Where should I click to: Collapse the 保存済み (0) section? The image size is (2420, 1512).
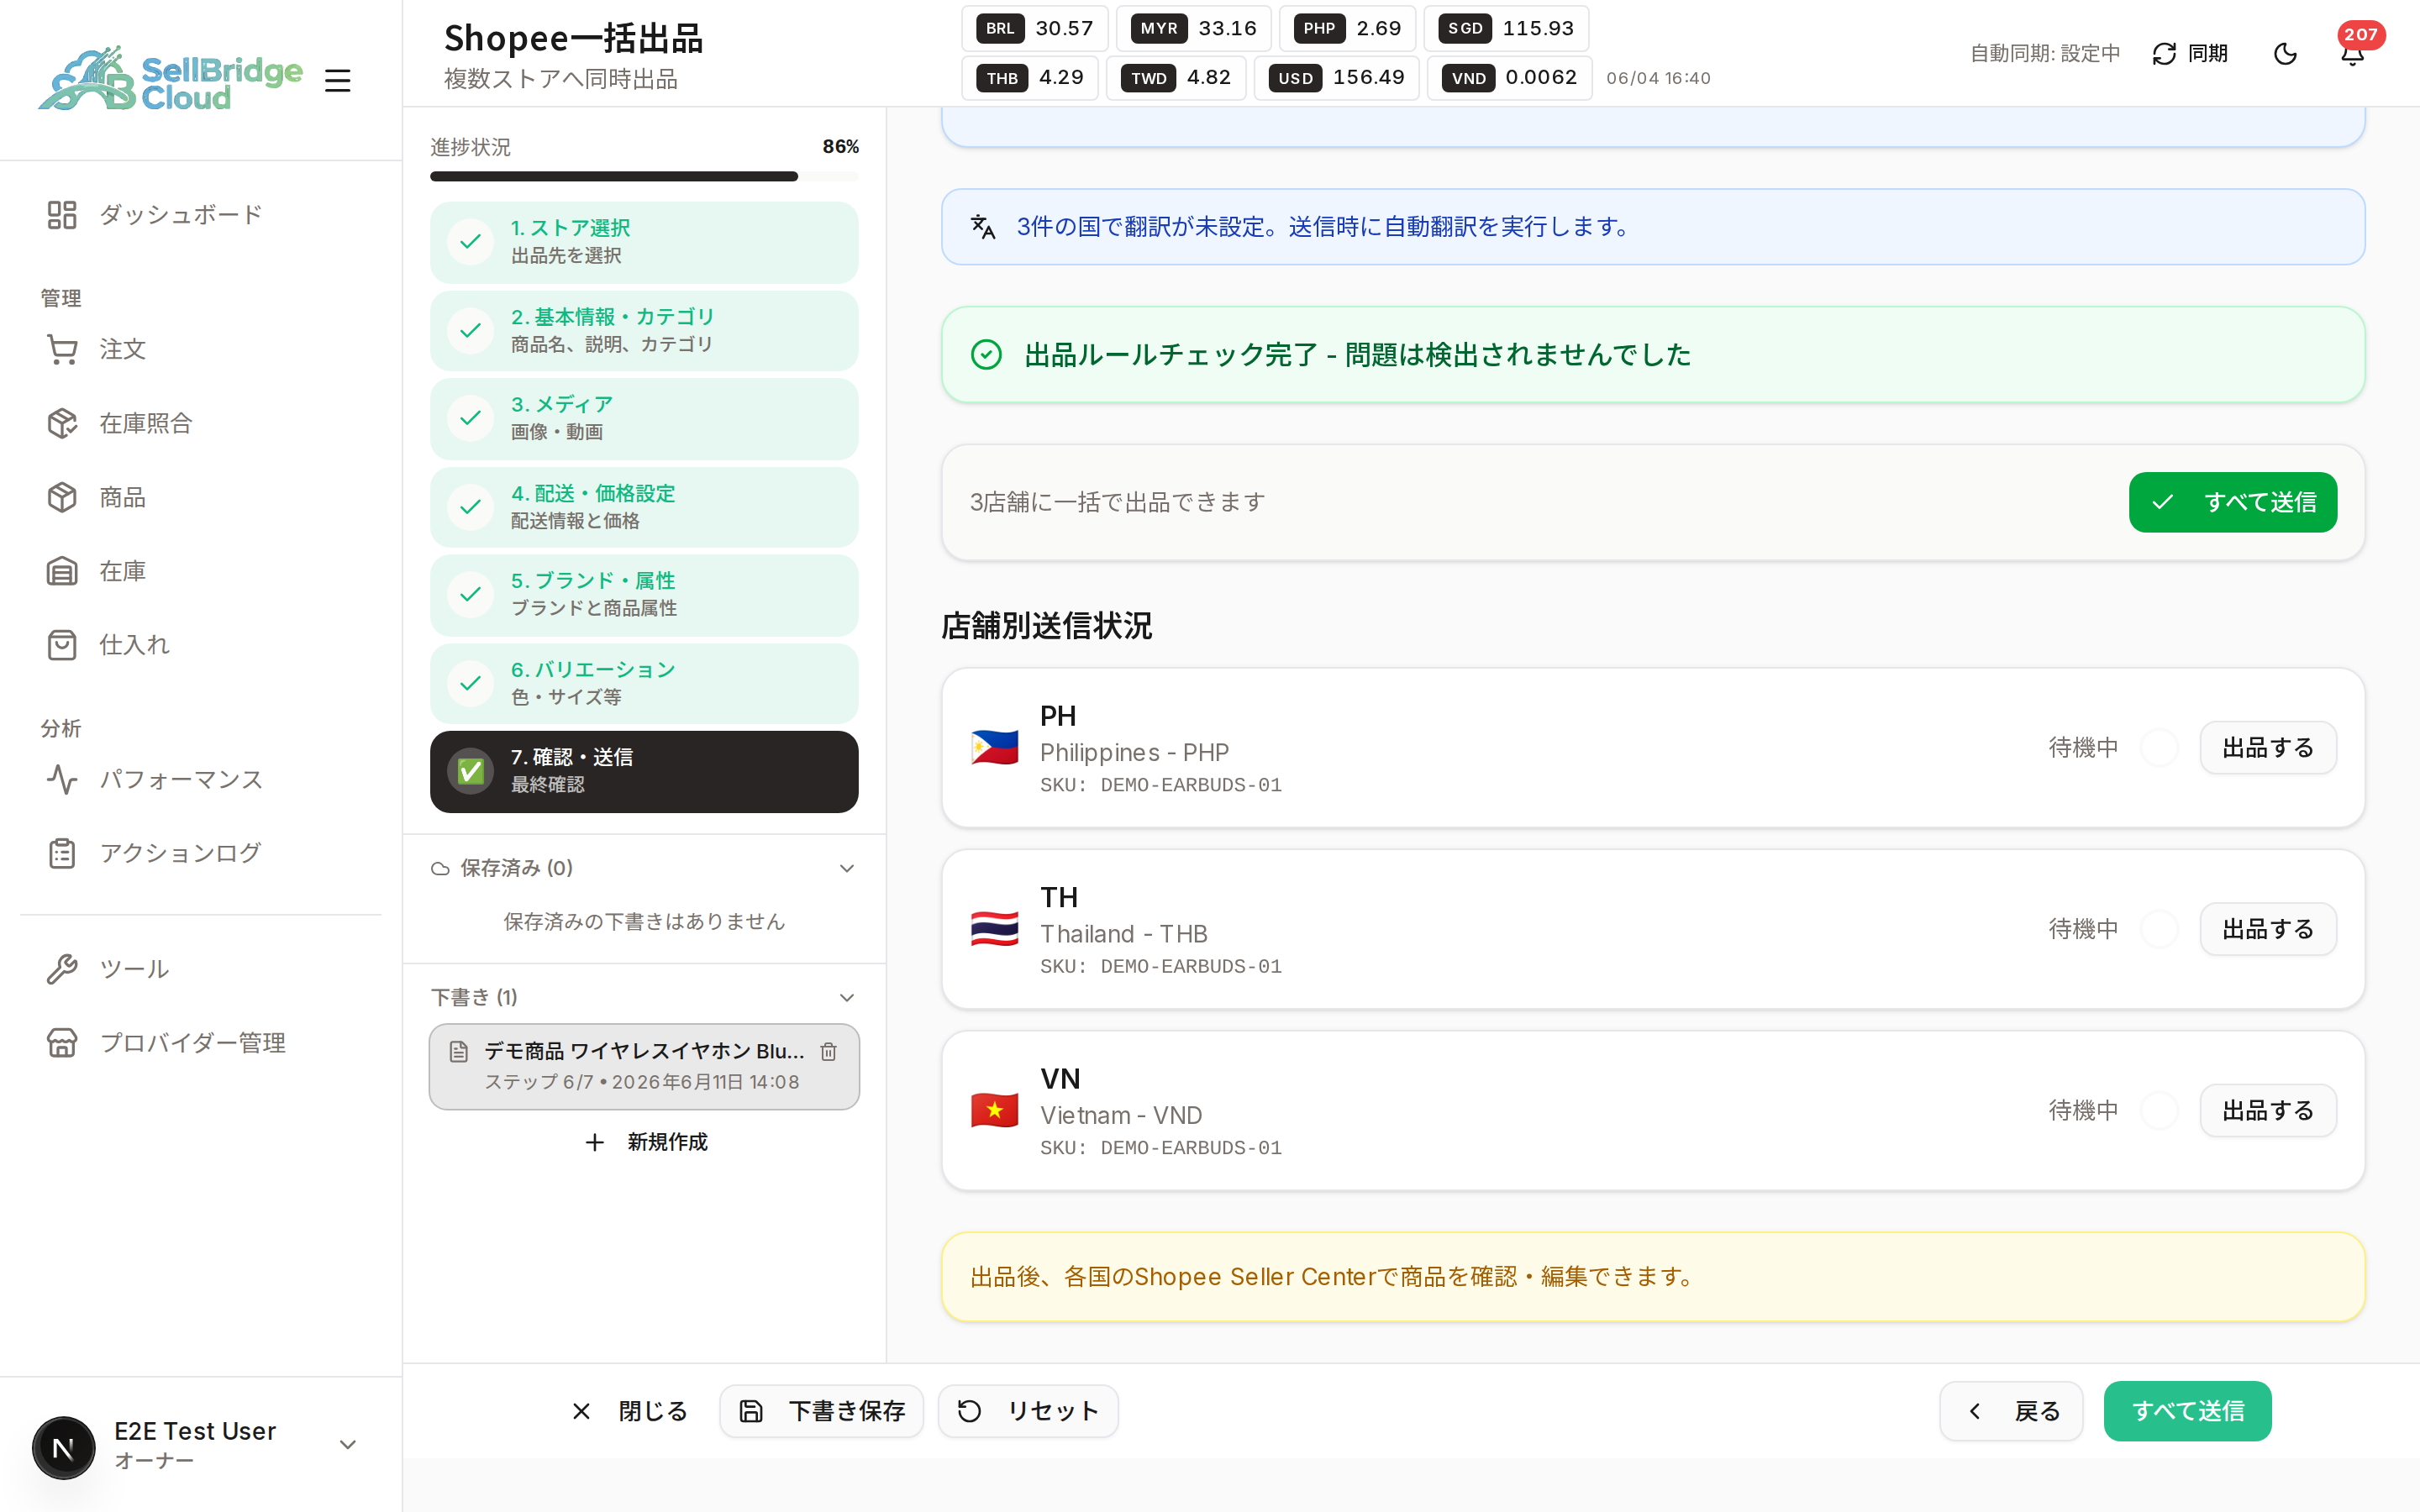(x=644, y=868)
